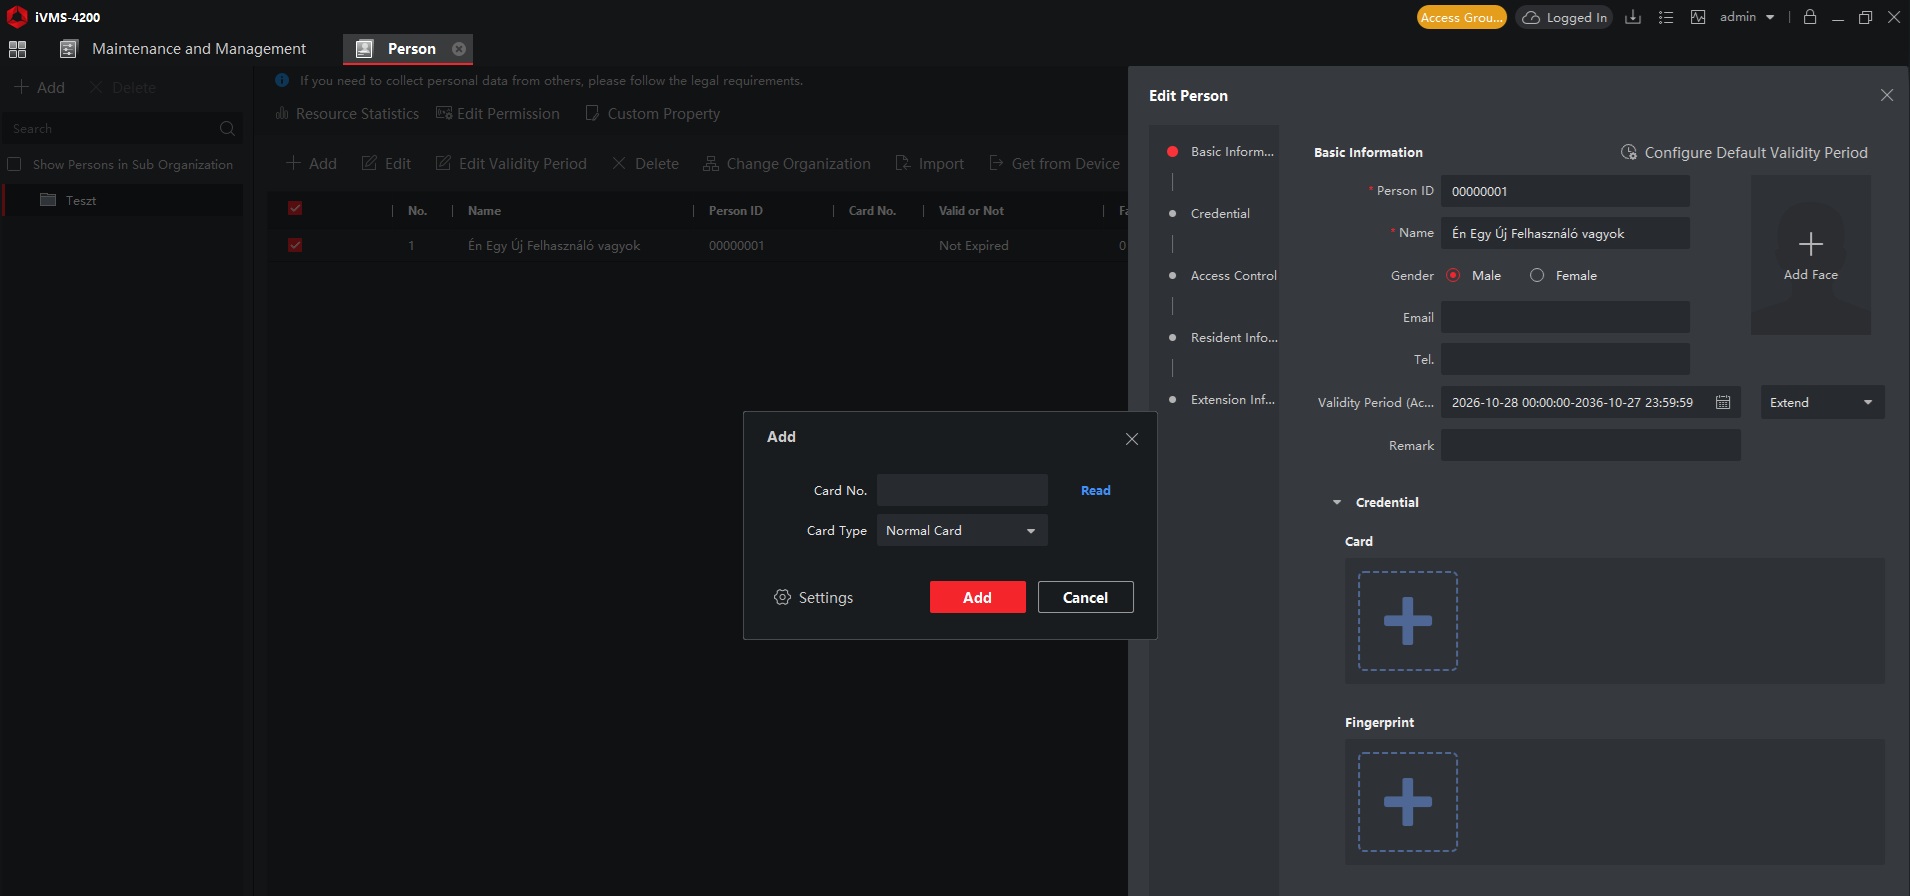Viewport: 1910px width, 896px height.
Task: Switch to Maintenance and Management tab
Action: (183, 49)
